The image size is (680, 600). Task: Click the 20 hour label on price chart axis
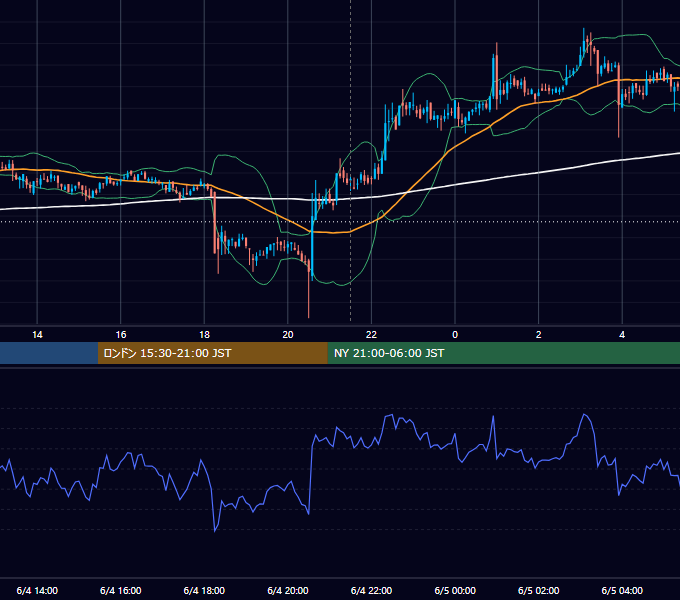tap(288, 335)
